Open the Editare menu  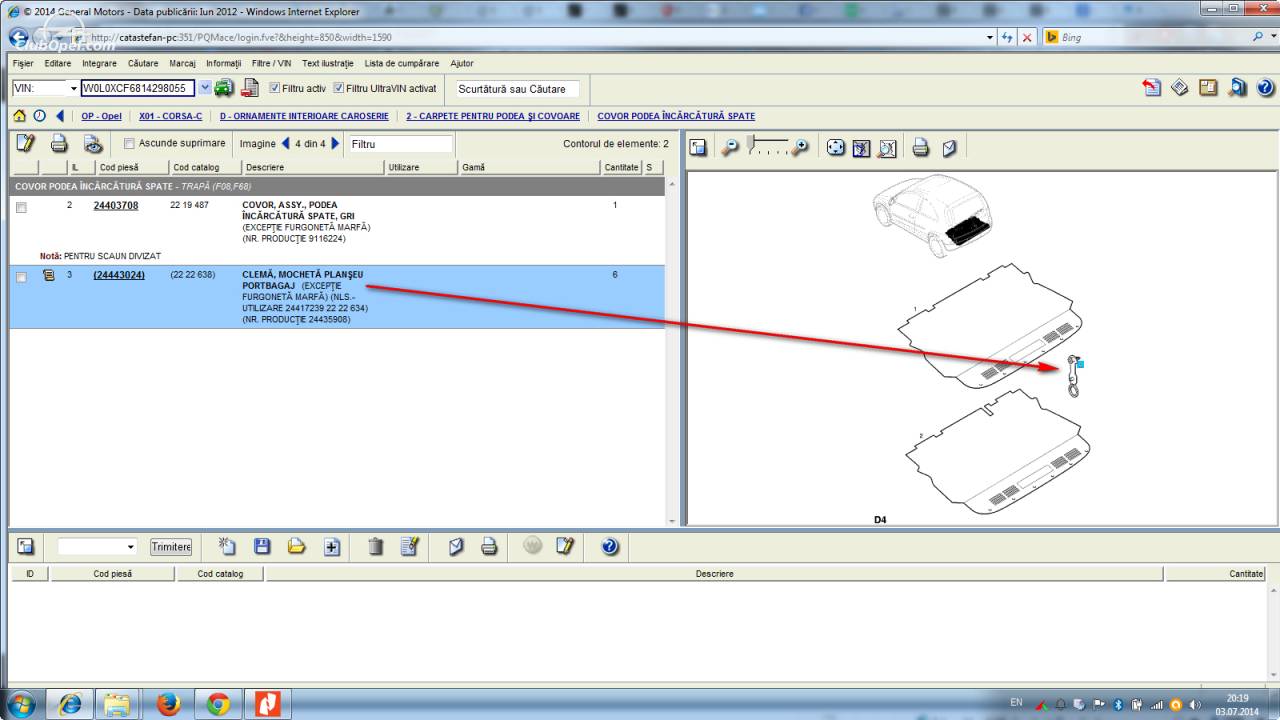coord(58,63)
